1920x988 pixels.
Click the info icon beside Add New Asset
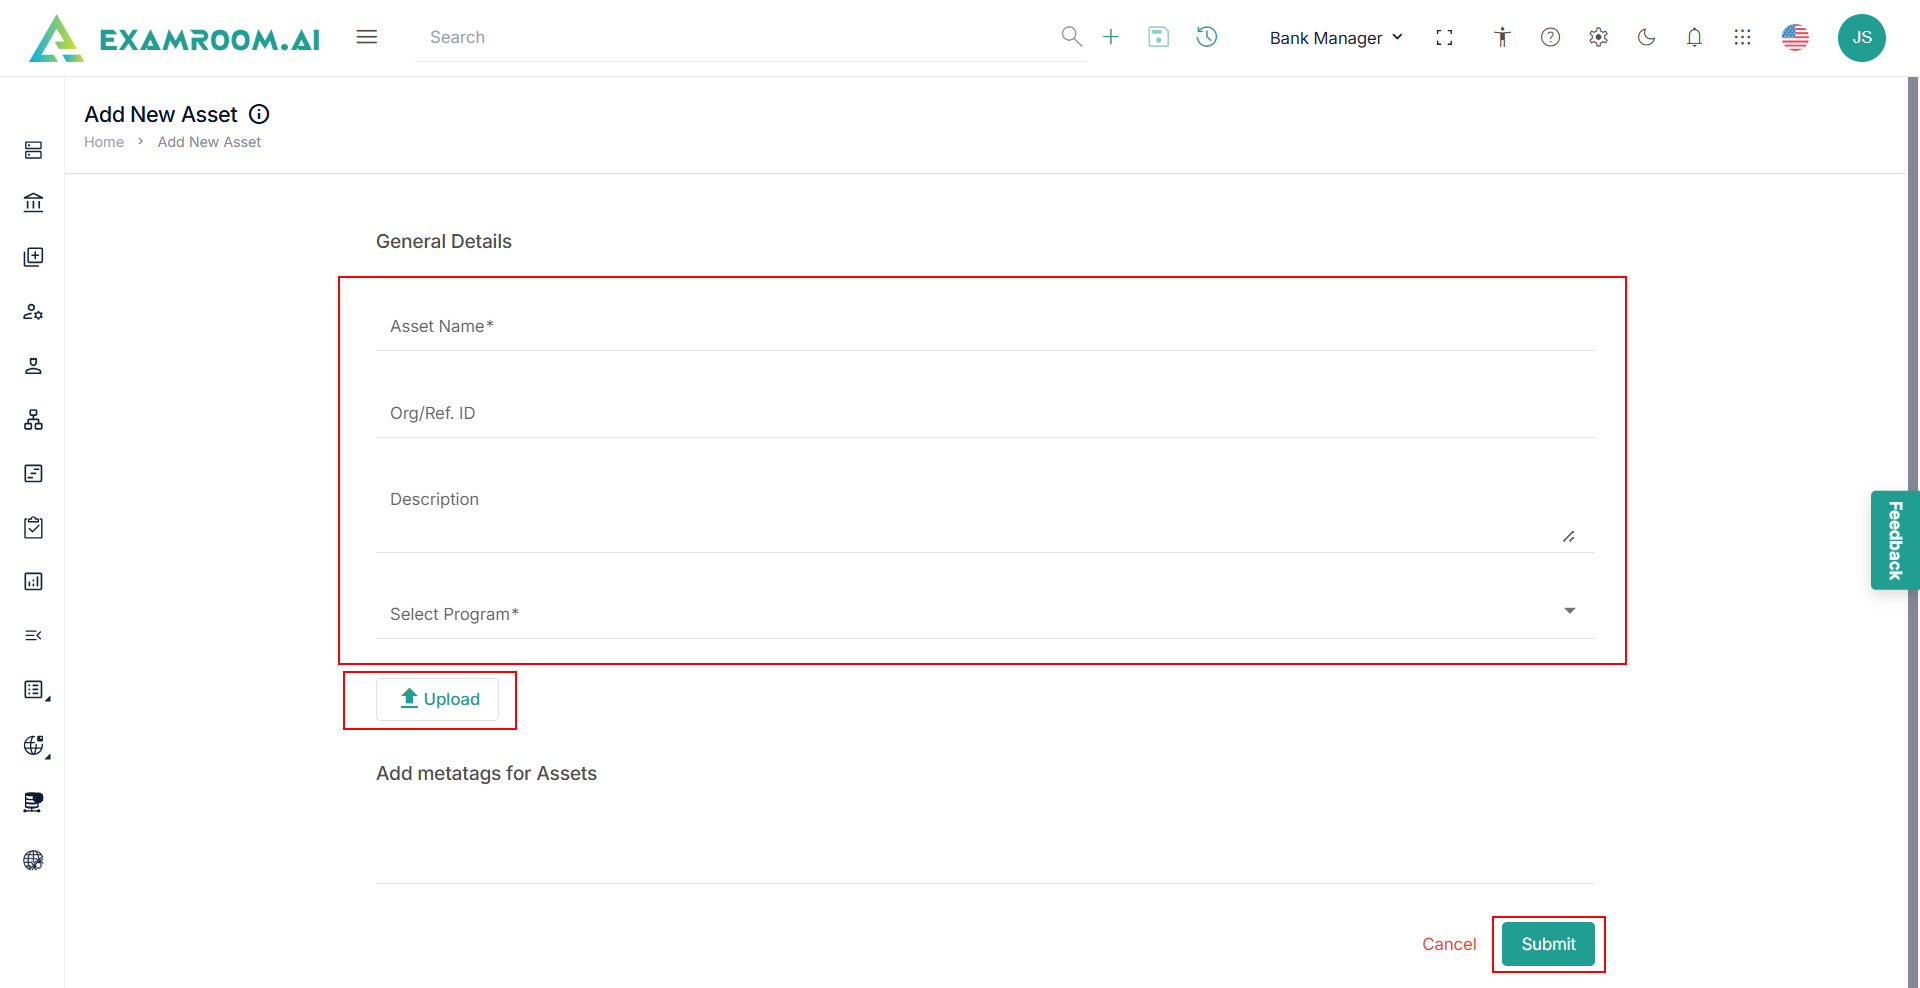pyautogui.click(x=259, y=114)
